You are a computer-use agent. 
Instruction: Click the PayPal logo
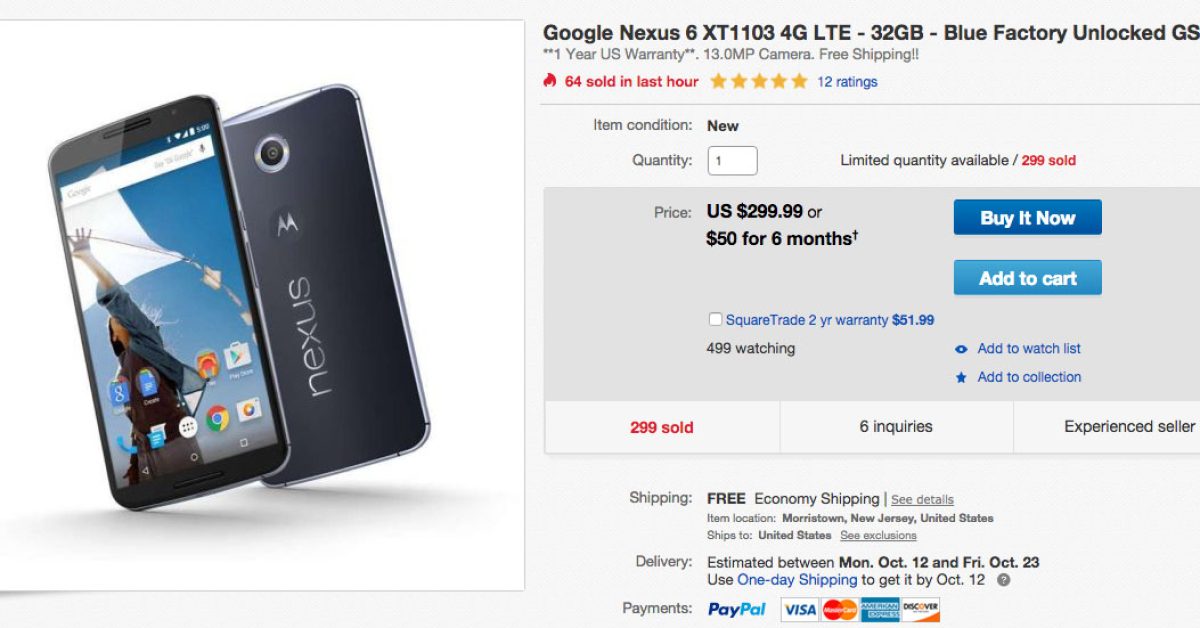coord(737,609)
